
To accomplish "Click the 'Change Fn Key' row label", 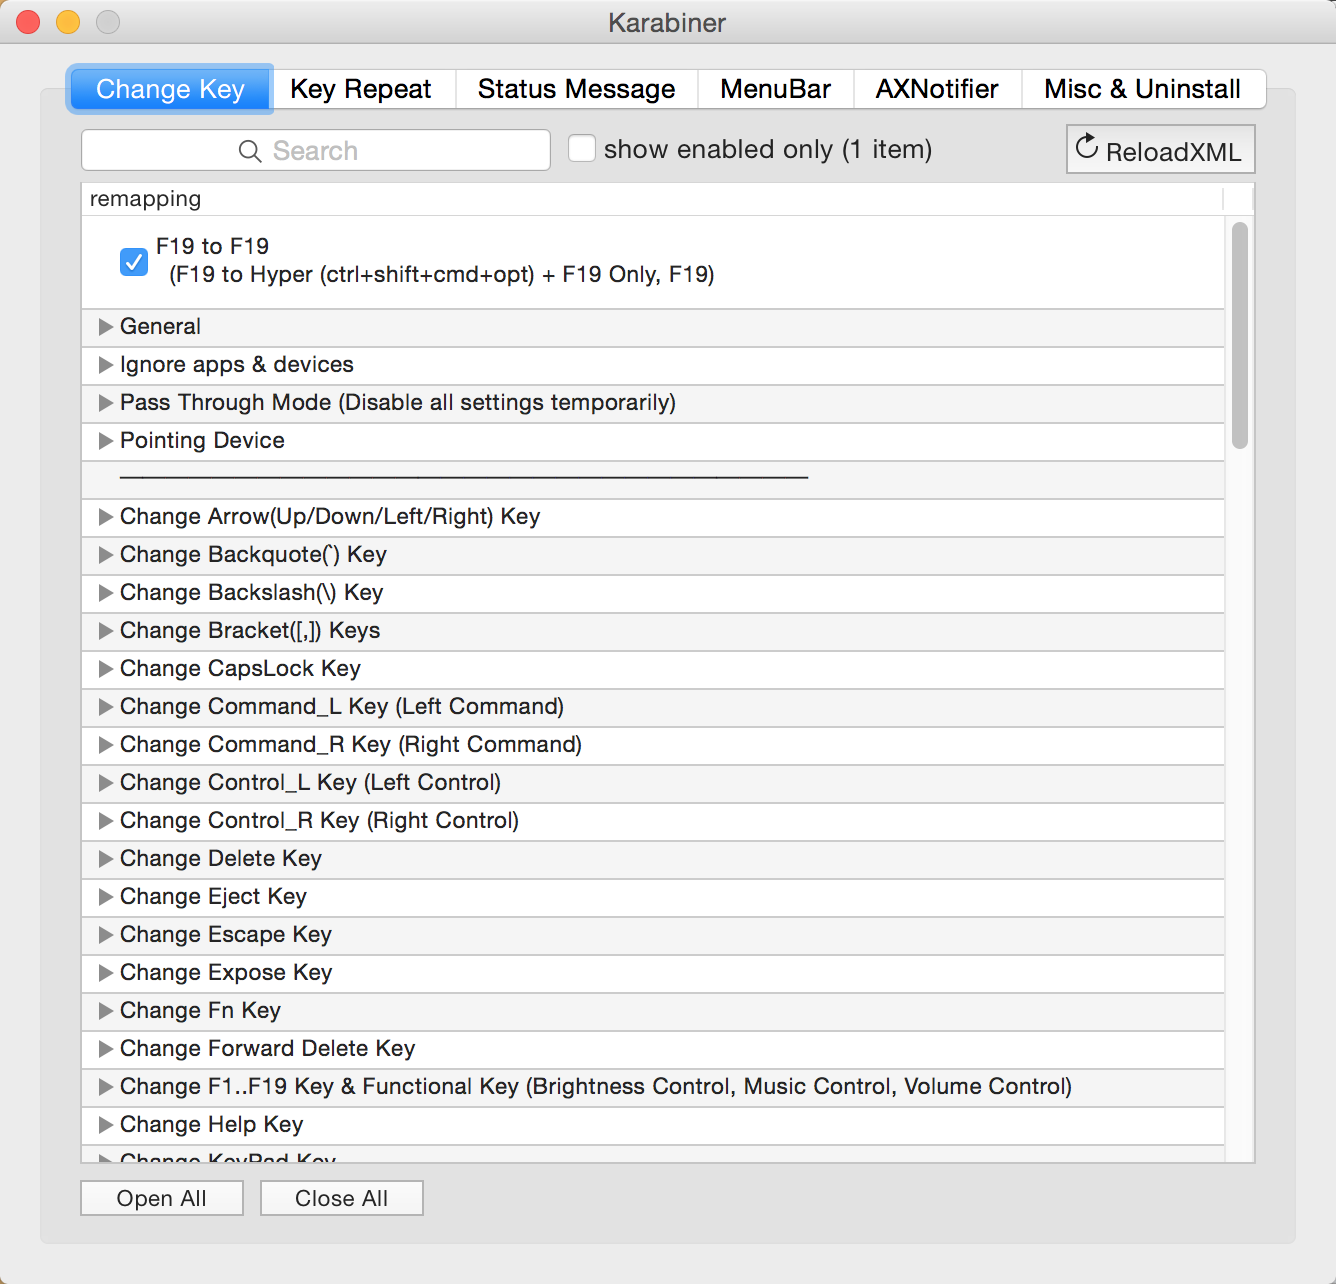I will pos(200,1011).
